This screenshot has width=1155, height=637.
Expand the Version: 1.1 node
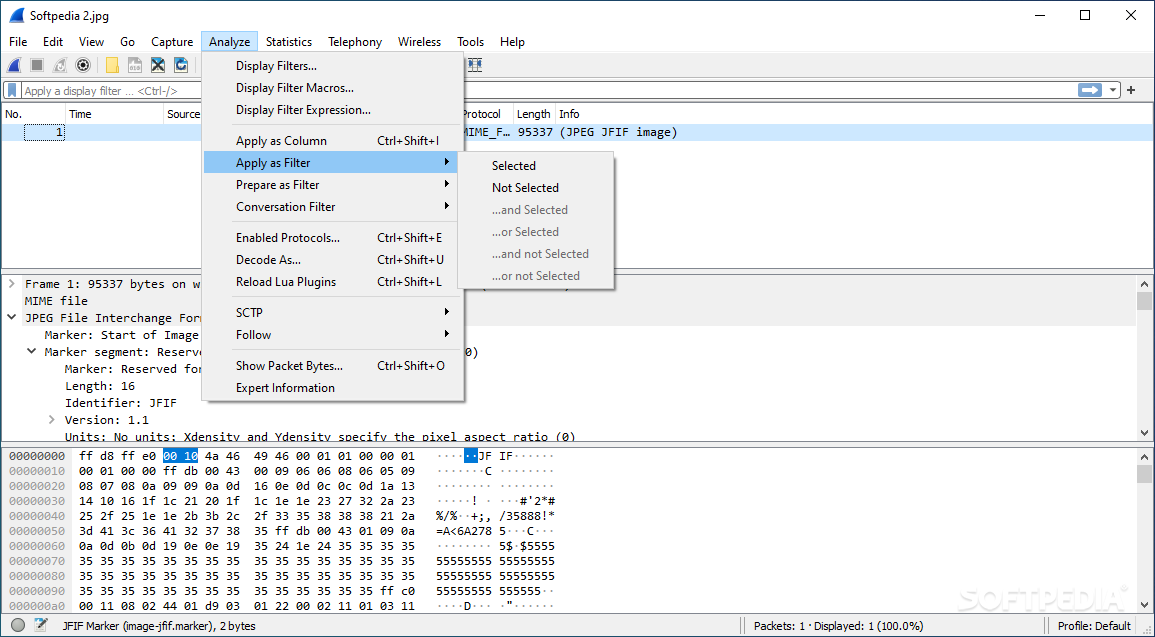click(52, 420)
